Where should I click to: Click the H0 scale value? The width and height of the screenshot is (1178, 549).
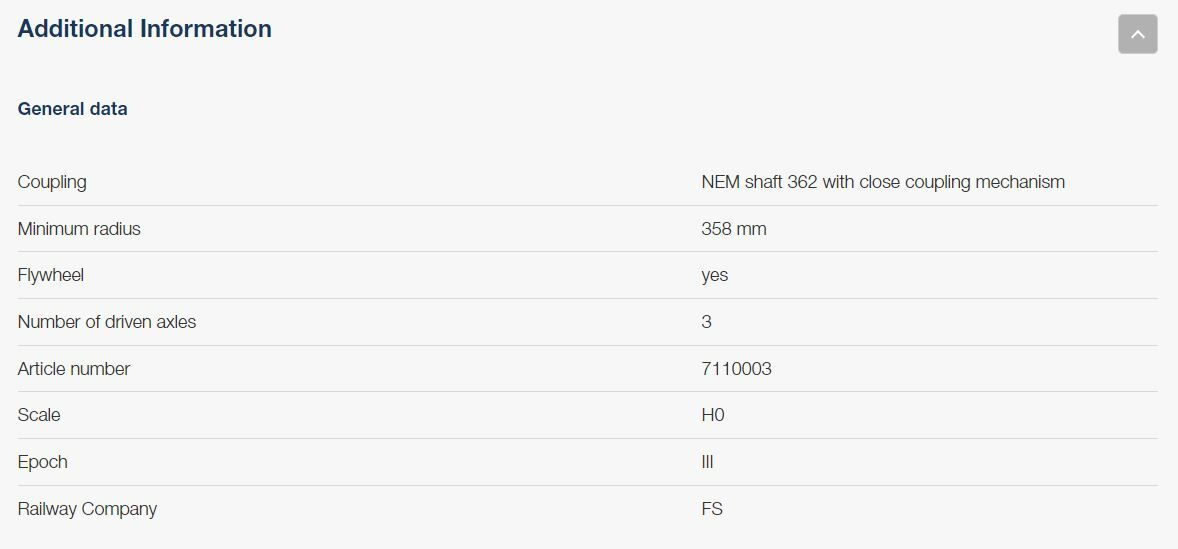click(713, 415)
